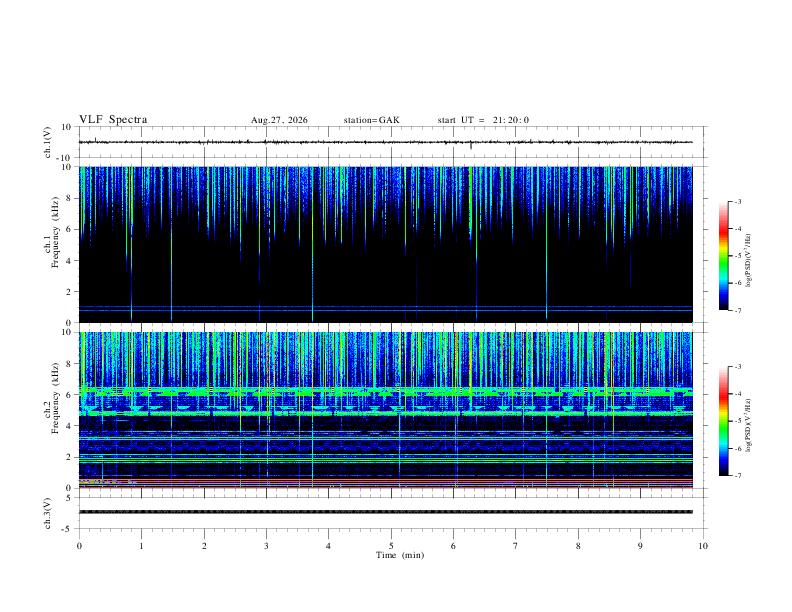Click the station=GAK label

click(x=371, y=120)
